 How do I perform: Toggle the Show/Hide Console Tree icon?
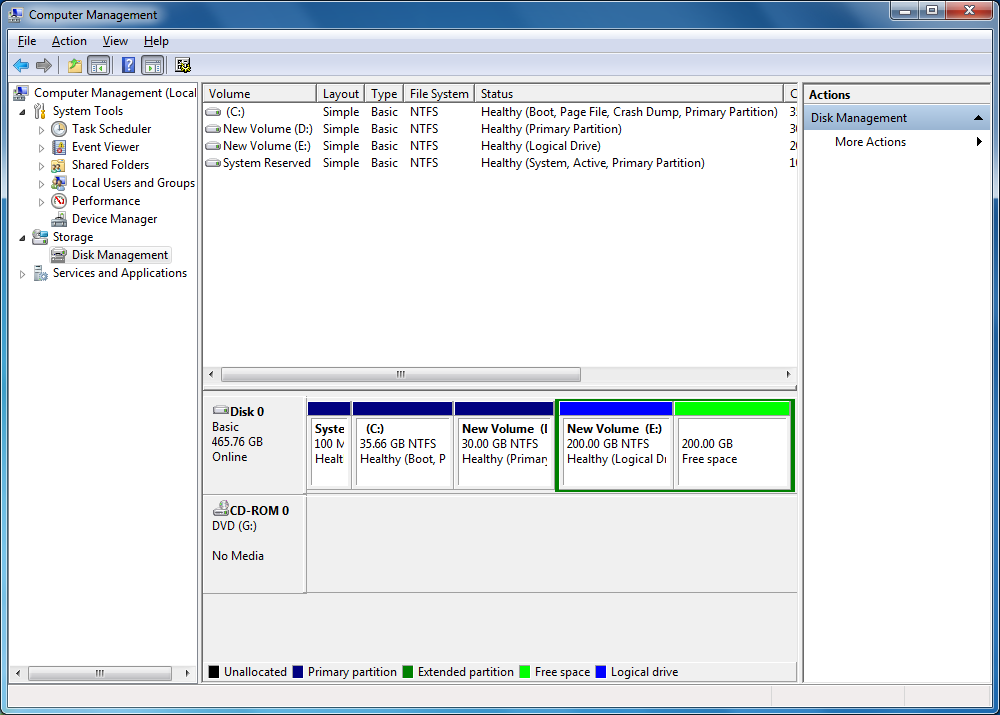pyautogui.click(x=98, y=65)
